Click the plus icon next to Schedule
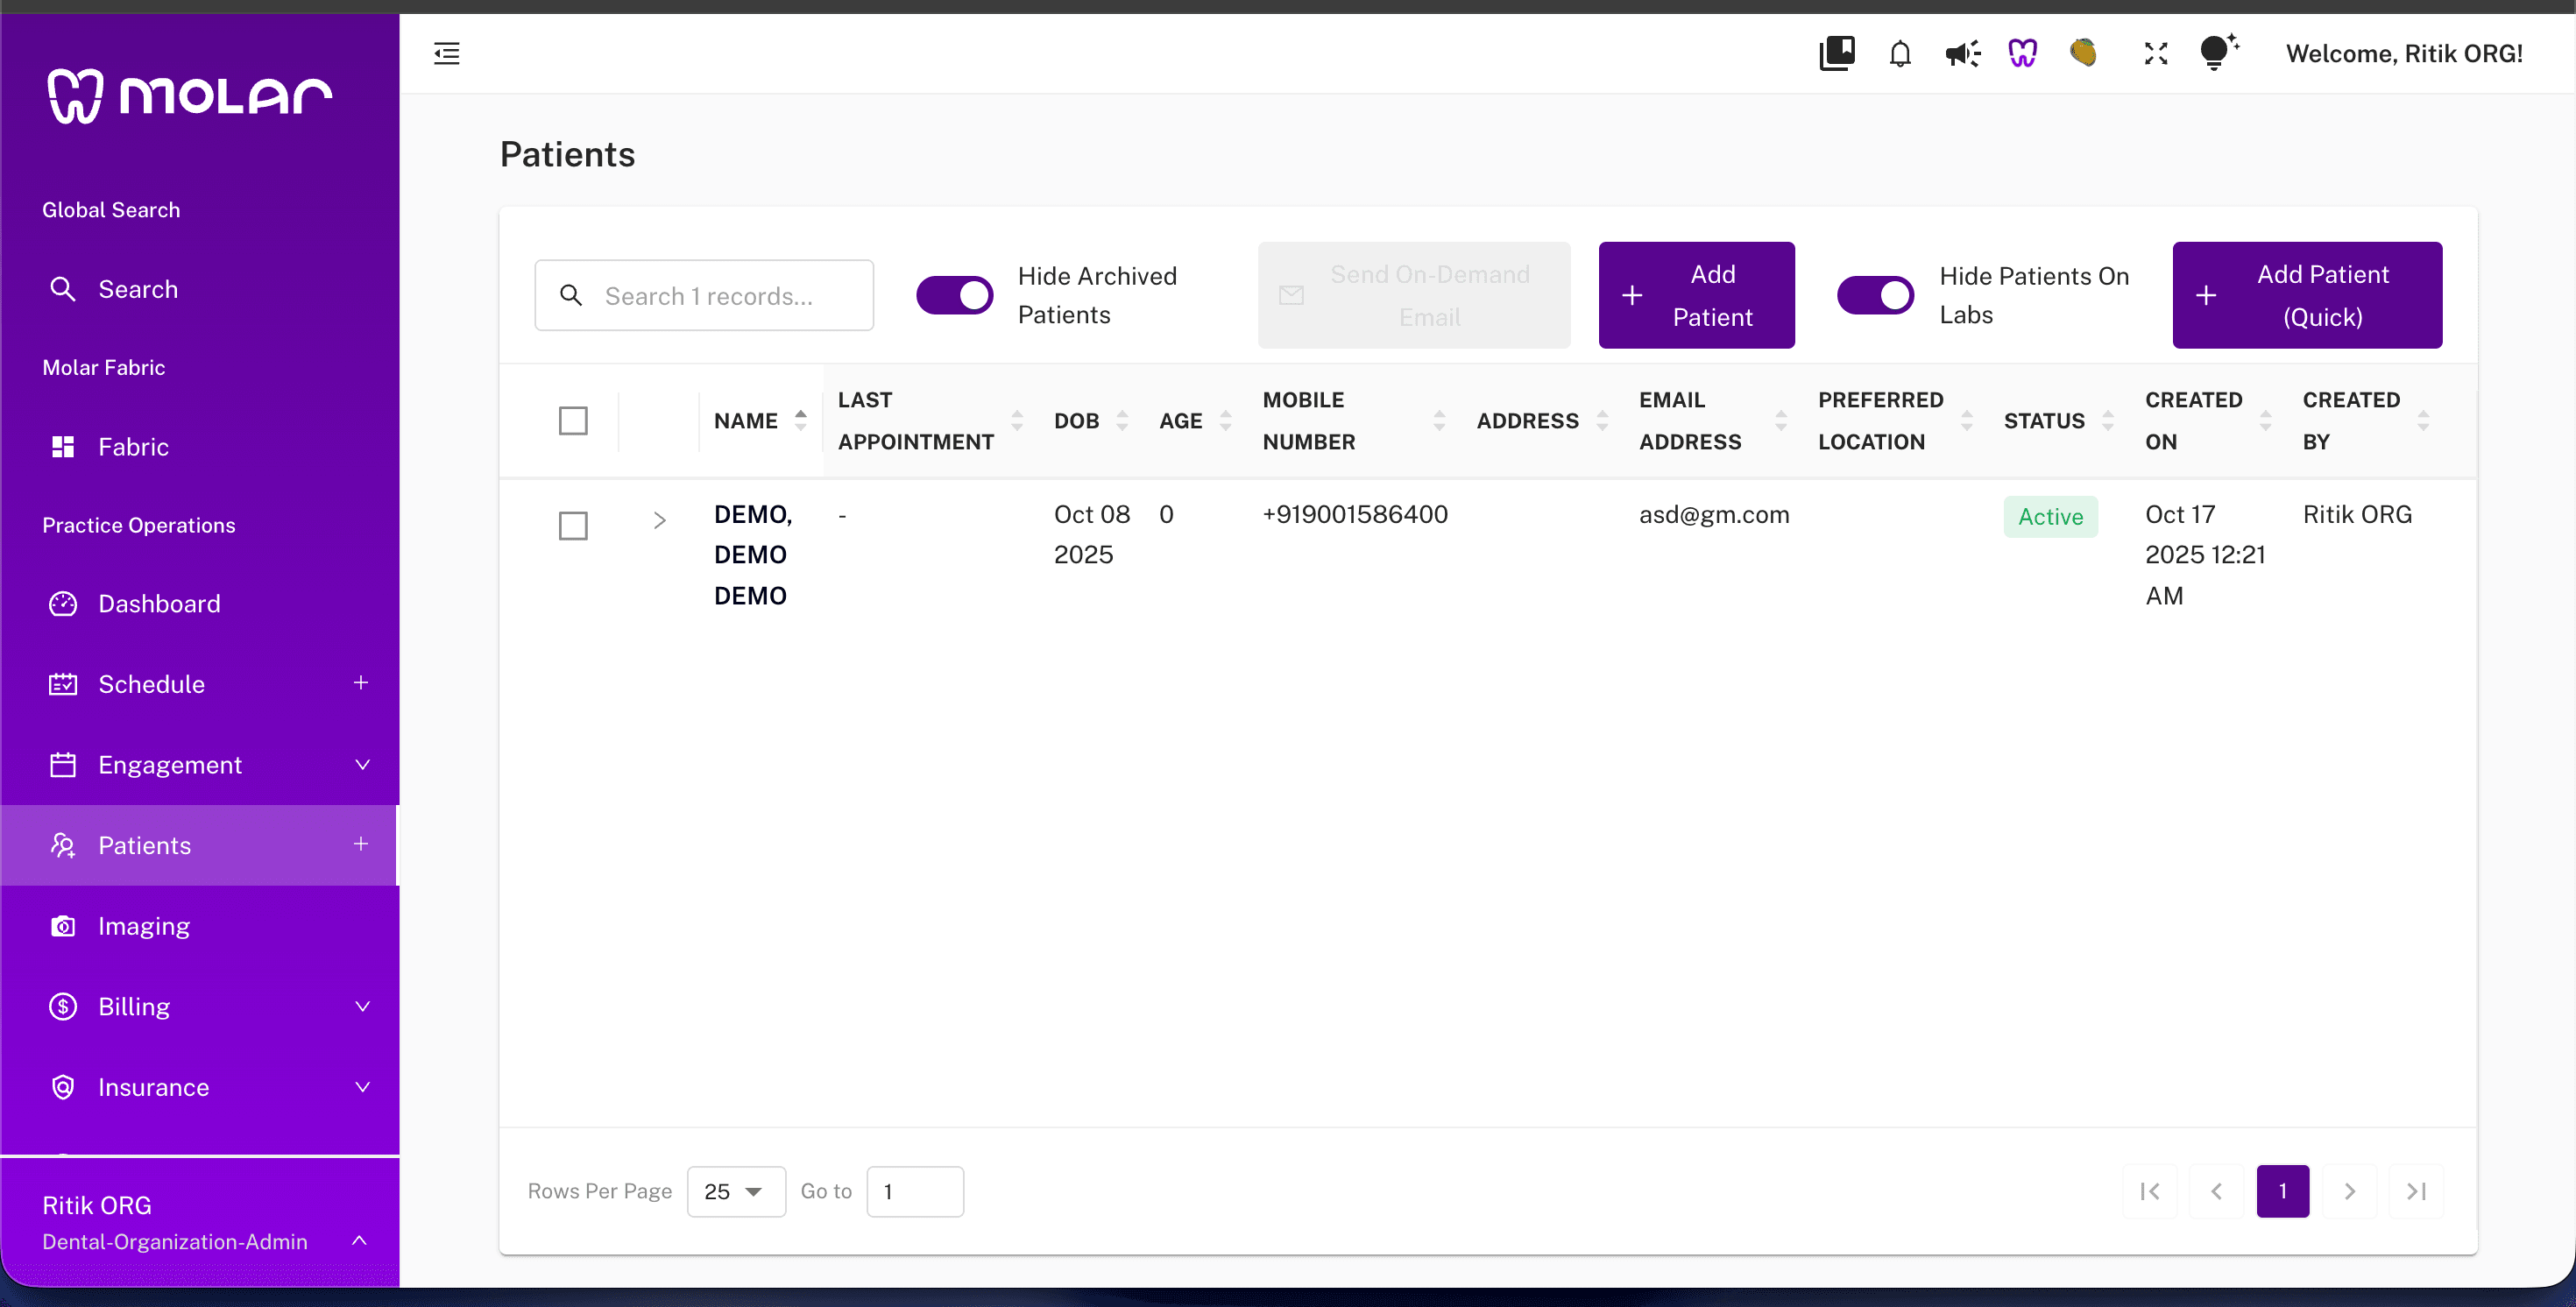Screen dimensions: 2576x1307 [x=361, y=683]
